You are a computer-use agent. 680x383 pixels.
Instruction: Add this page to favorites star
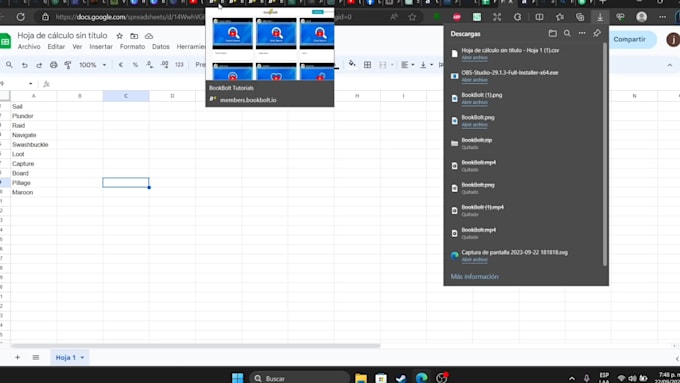pos(412,17)
